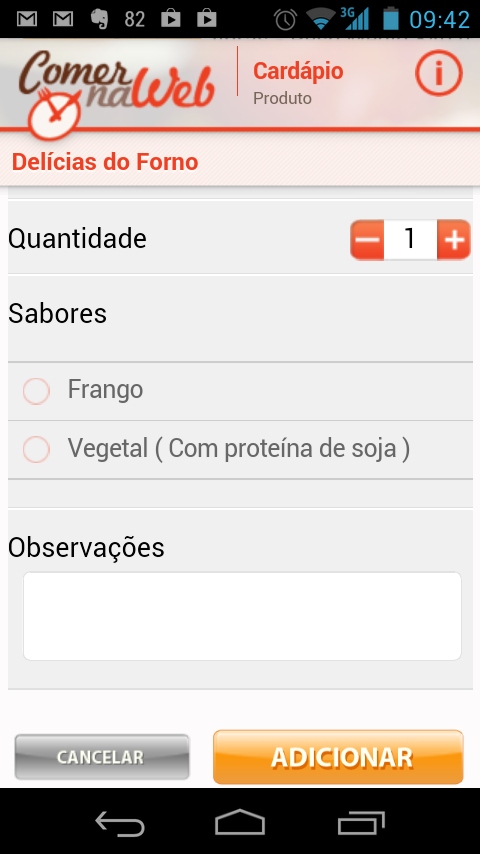Viewport: 480px width, 854px height.
Task: Decrease quantity with minus button
Action: (368, 239)
